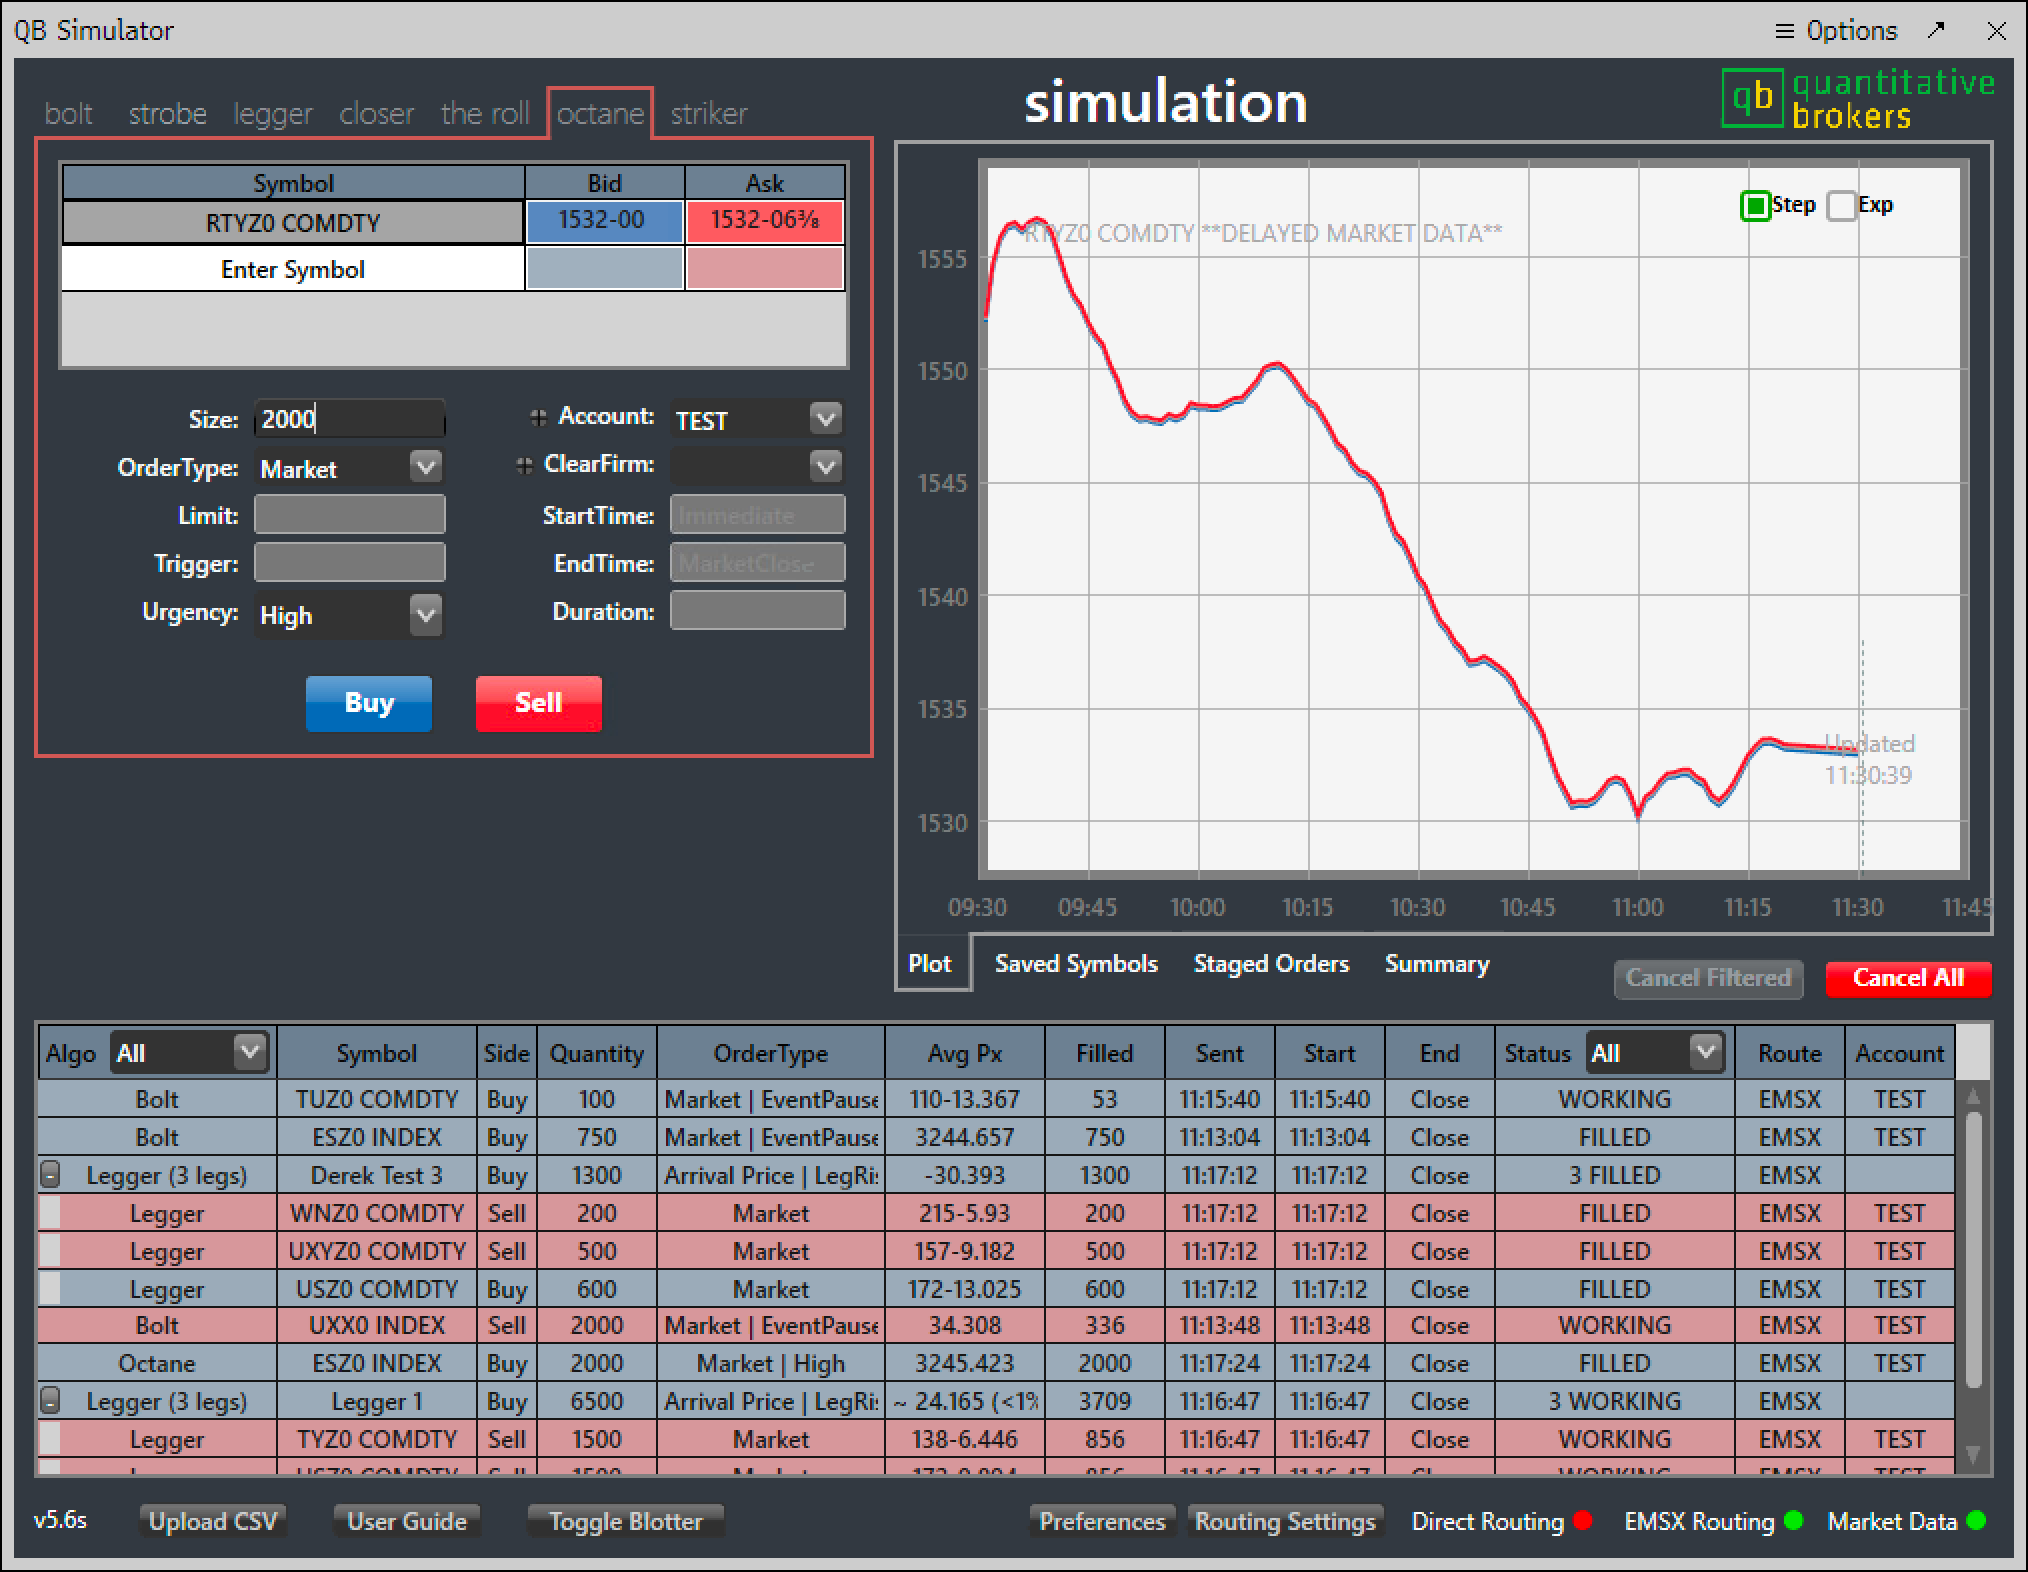The height and width of the screenshot is (1572, 2028).
Task: Collapse the Legger 1 group
Action: 49,1401
